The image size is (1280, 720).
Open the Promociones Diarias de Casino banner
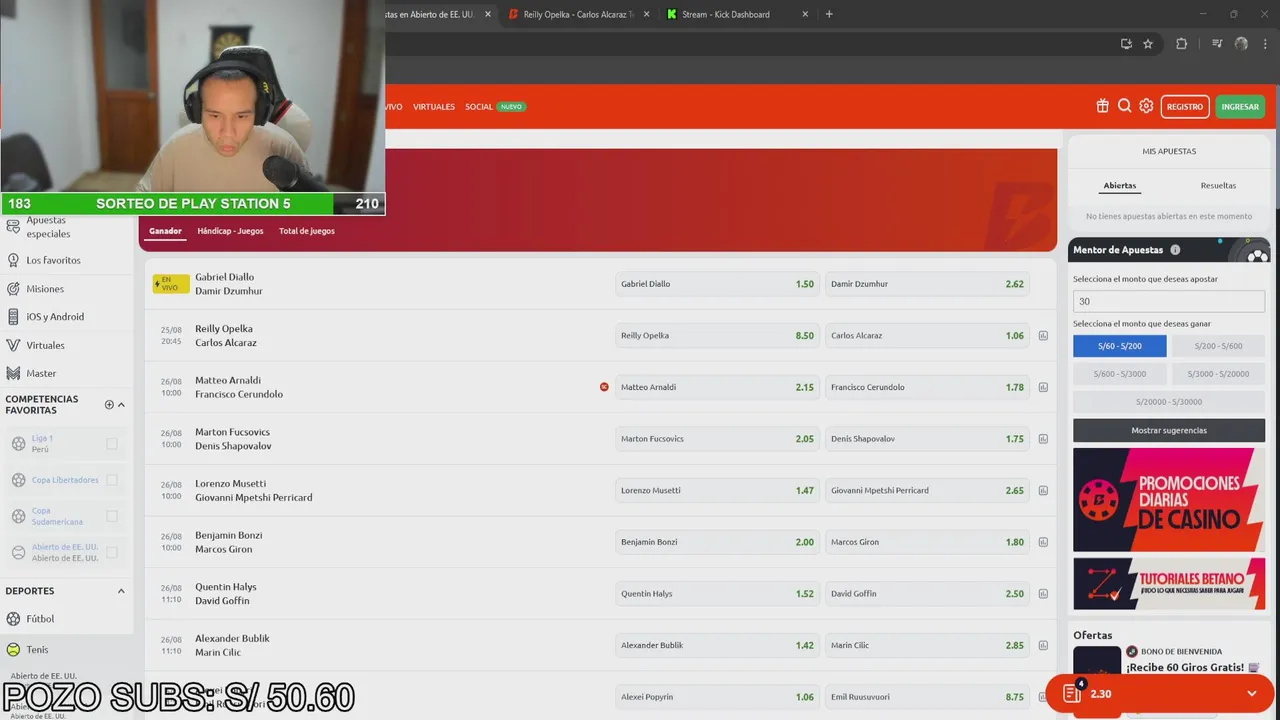[x=1169, y=499]
